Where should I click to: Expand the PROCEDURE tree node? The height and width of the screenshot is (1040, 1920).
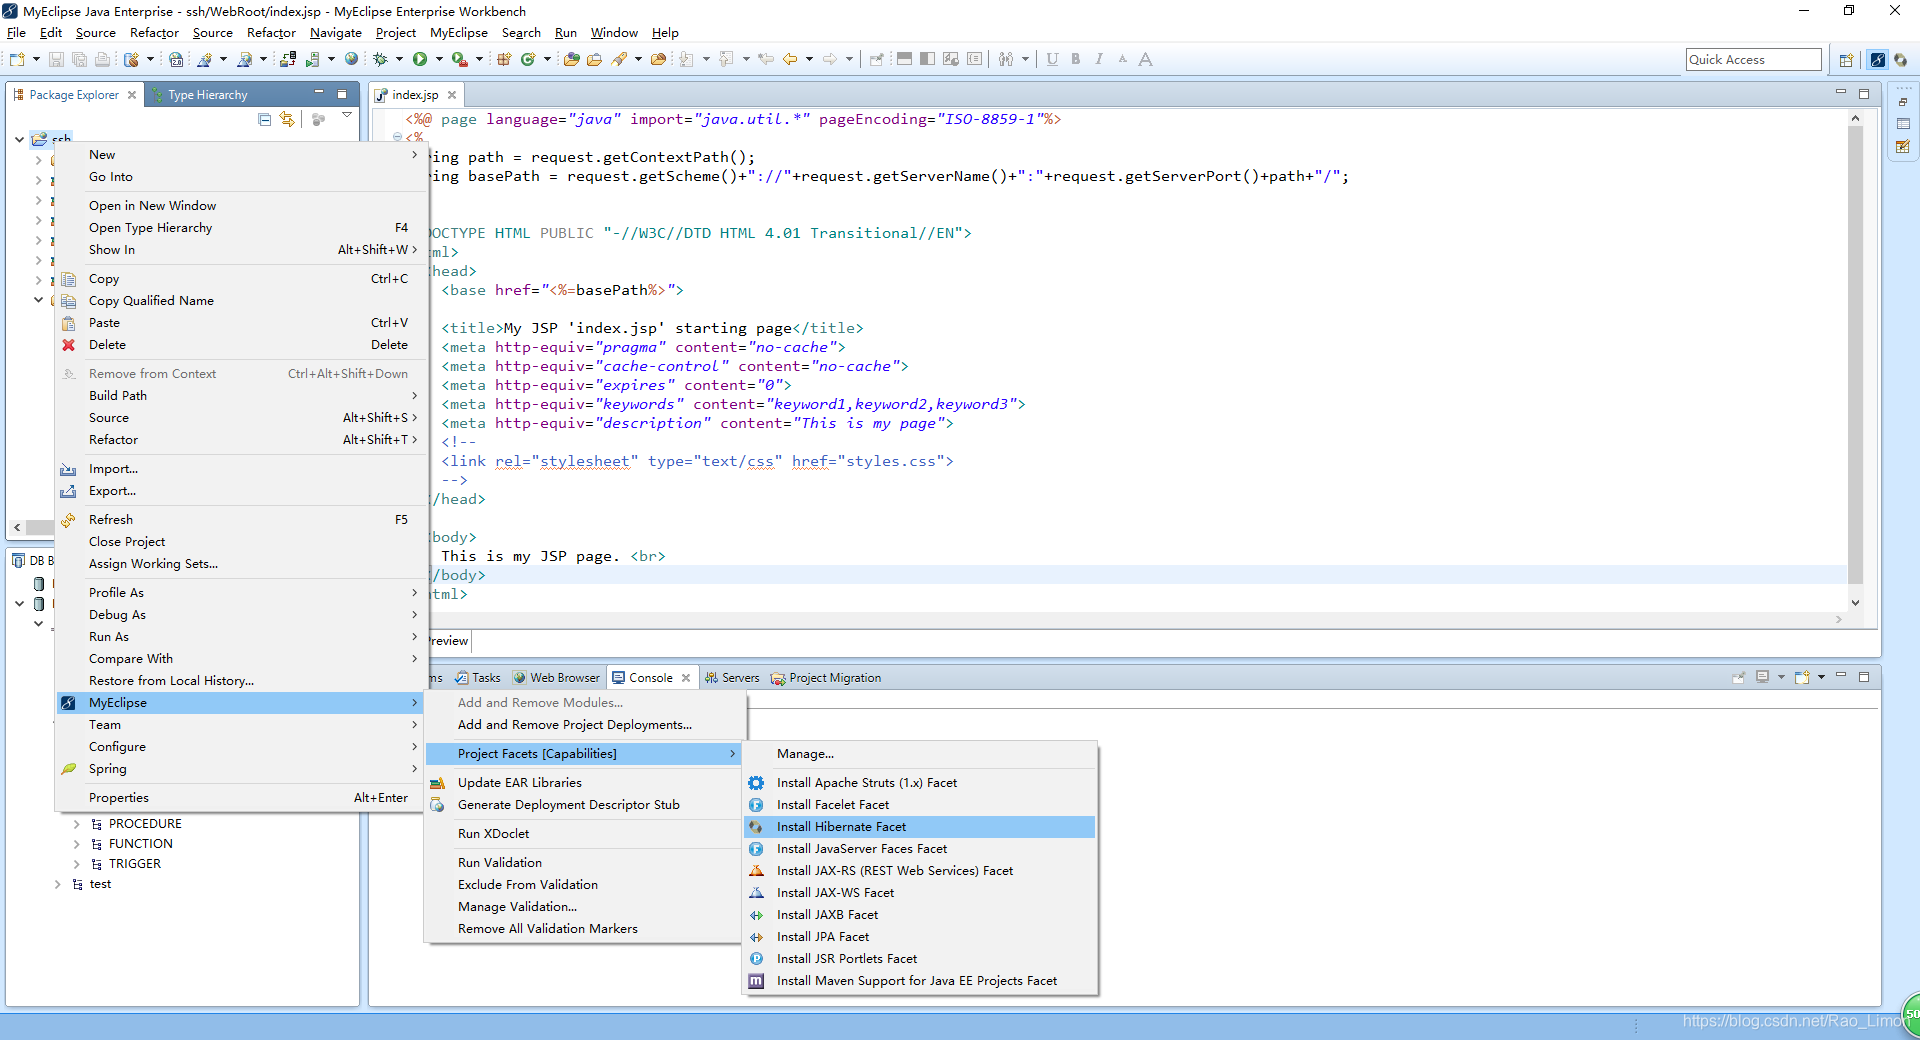[x=77, y=825]
